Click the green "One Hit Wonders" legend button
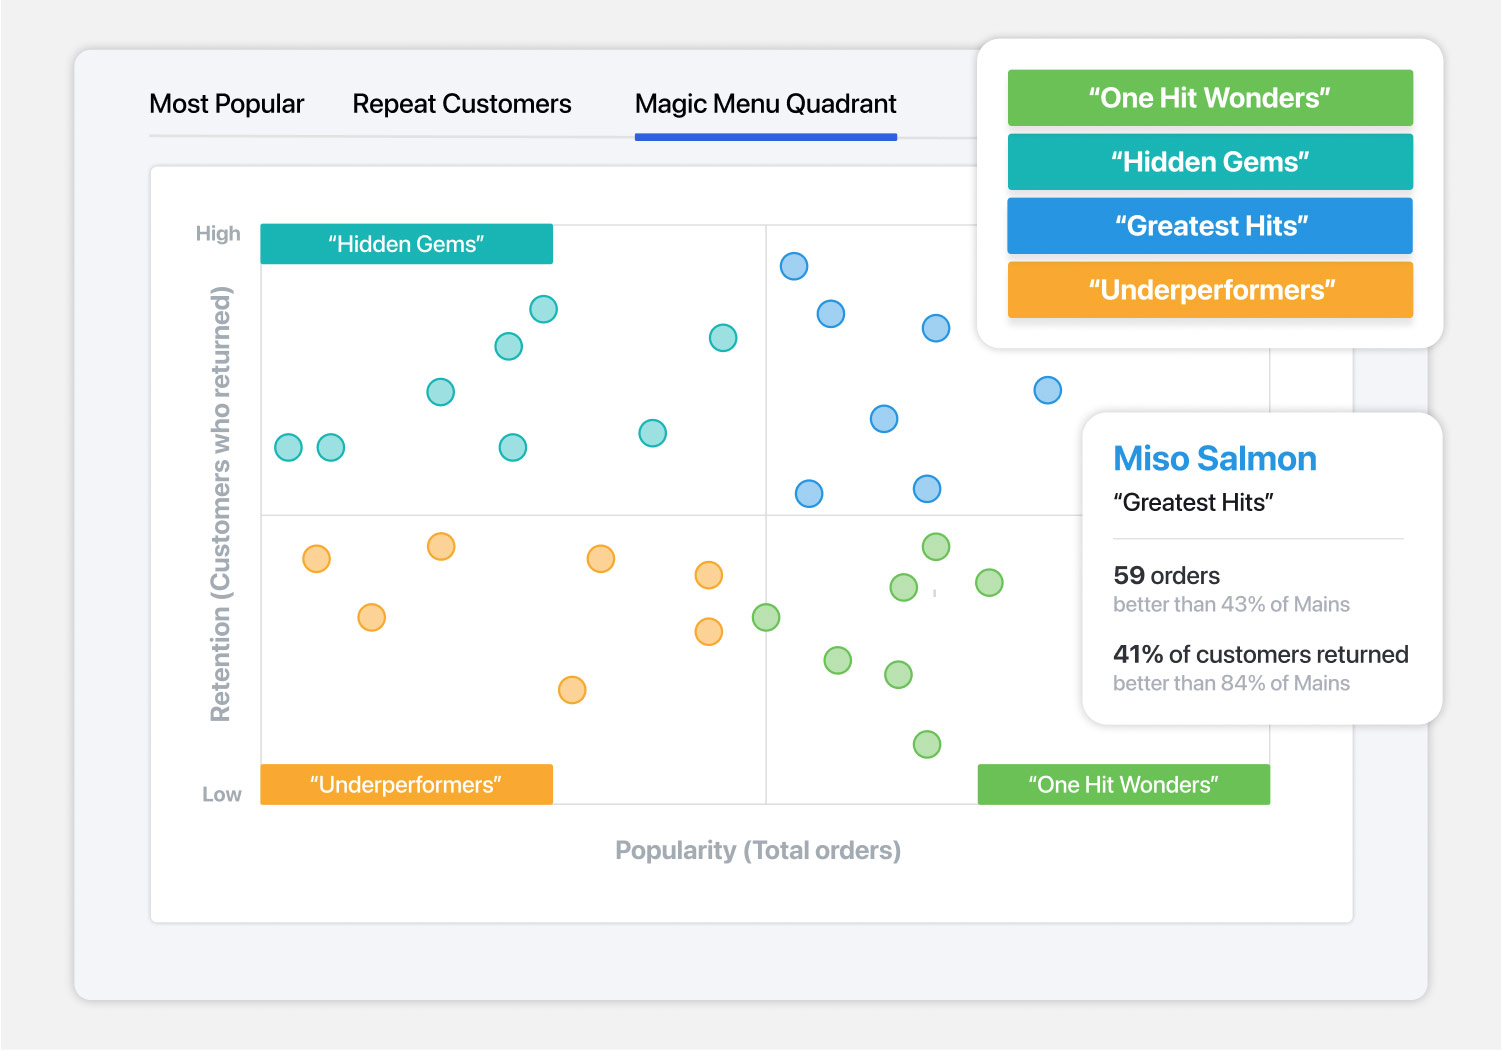Viewport: 1501px width, 1051px height. pyautogui.click(x=1210, y=98)
